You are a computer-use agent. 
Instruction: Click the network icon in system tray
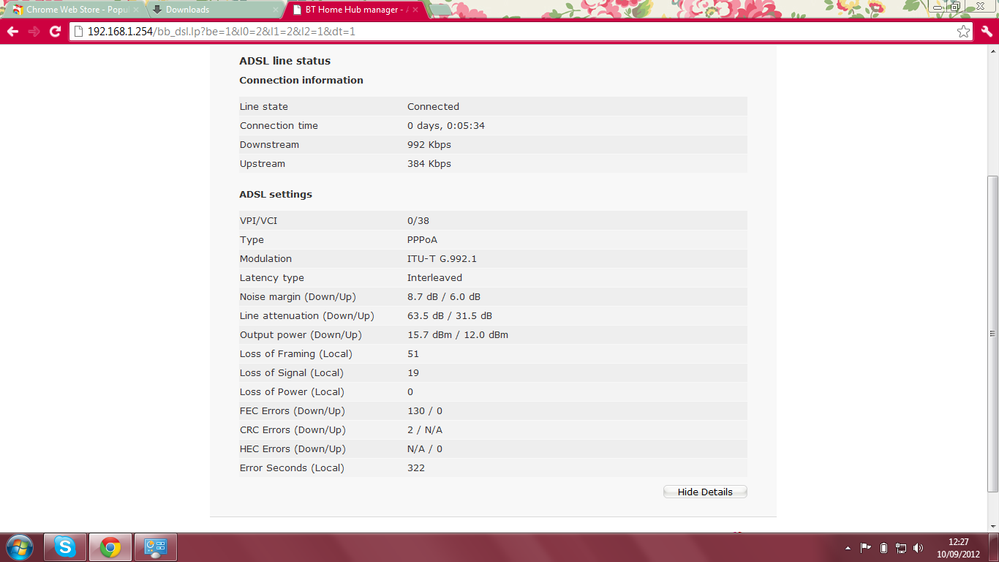click(901, 548)
